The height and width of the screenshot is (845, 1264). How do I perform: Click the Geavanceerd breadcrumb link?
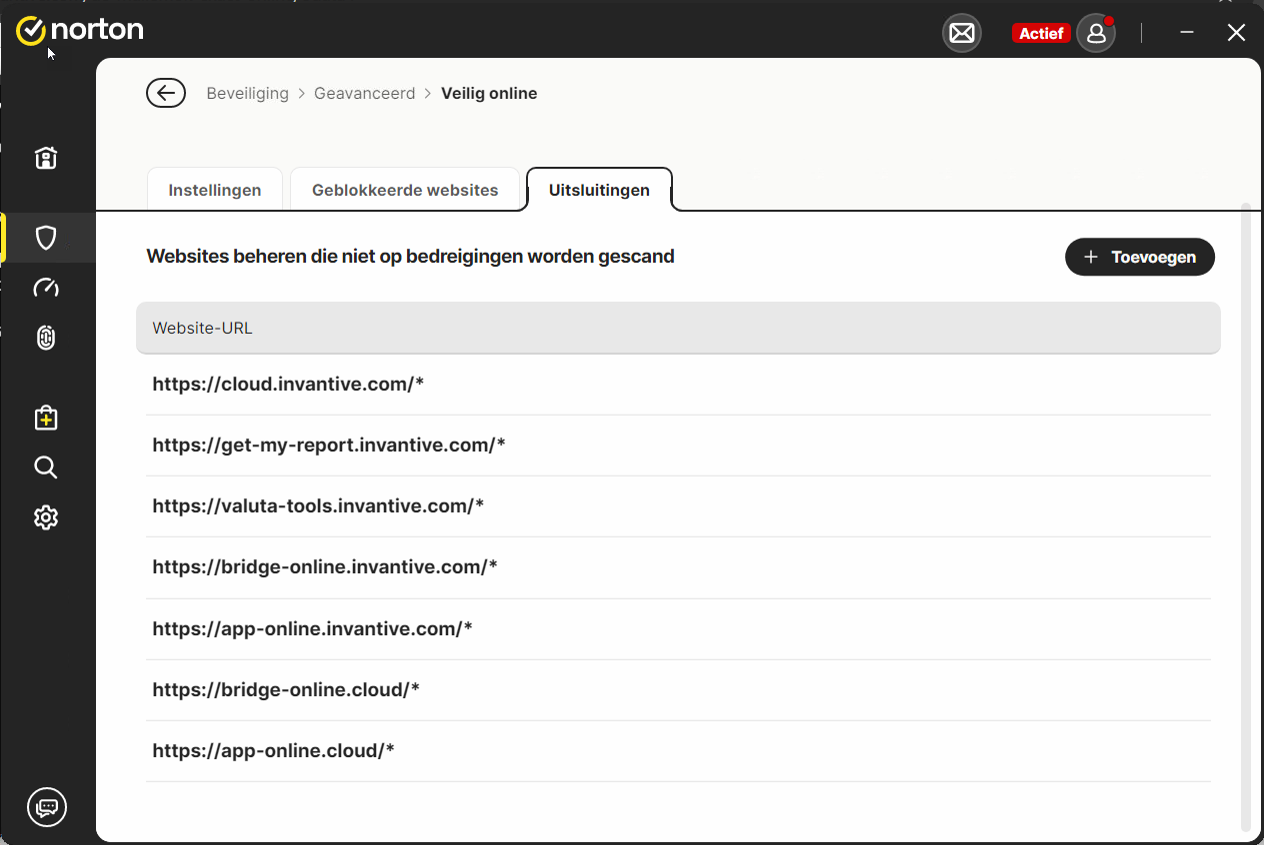(x=364, y=93)
